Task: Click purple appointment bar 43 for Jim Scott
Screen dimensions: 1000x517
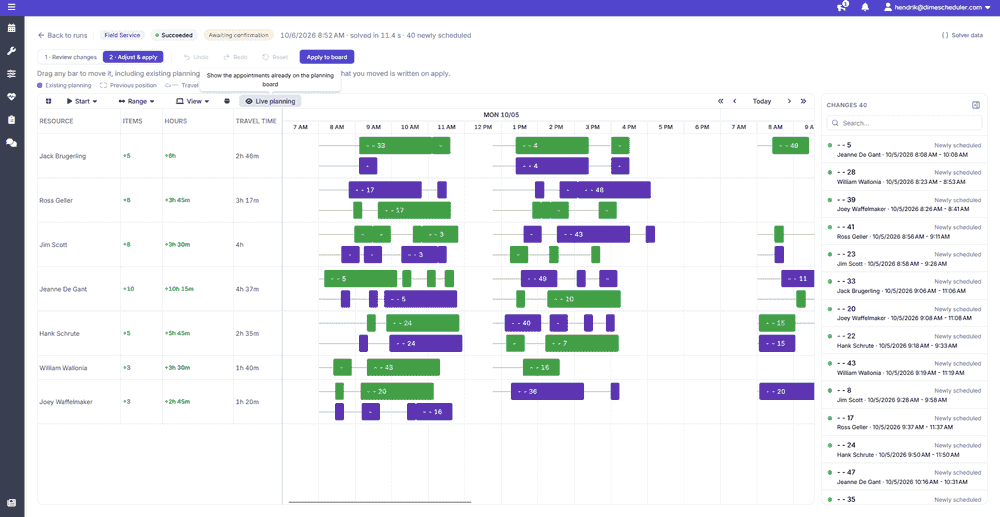Action: pyautogui.click(x=593, y=235)
